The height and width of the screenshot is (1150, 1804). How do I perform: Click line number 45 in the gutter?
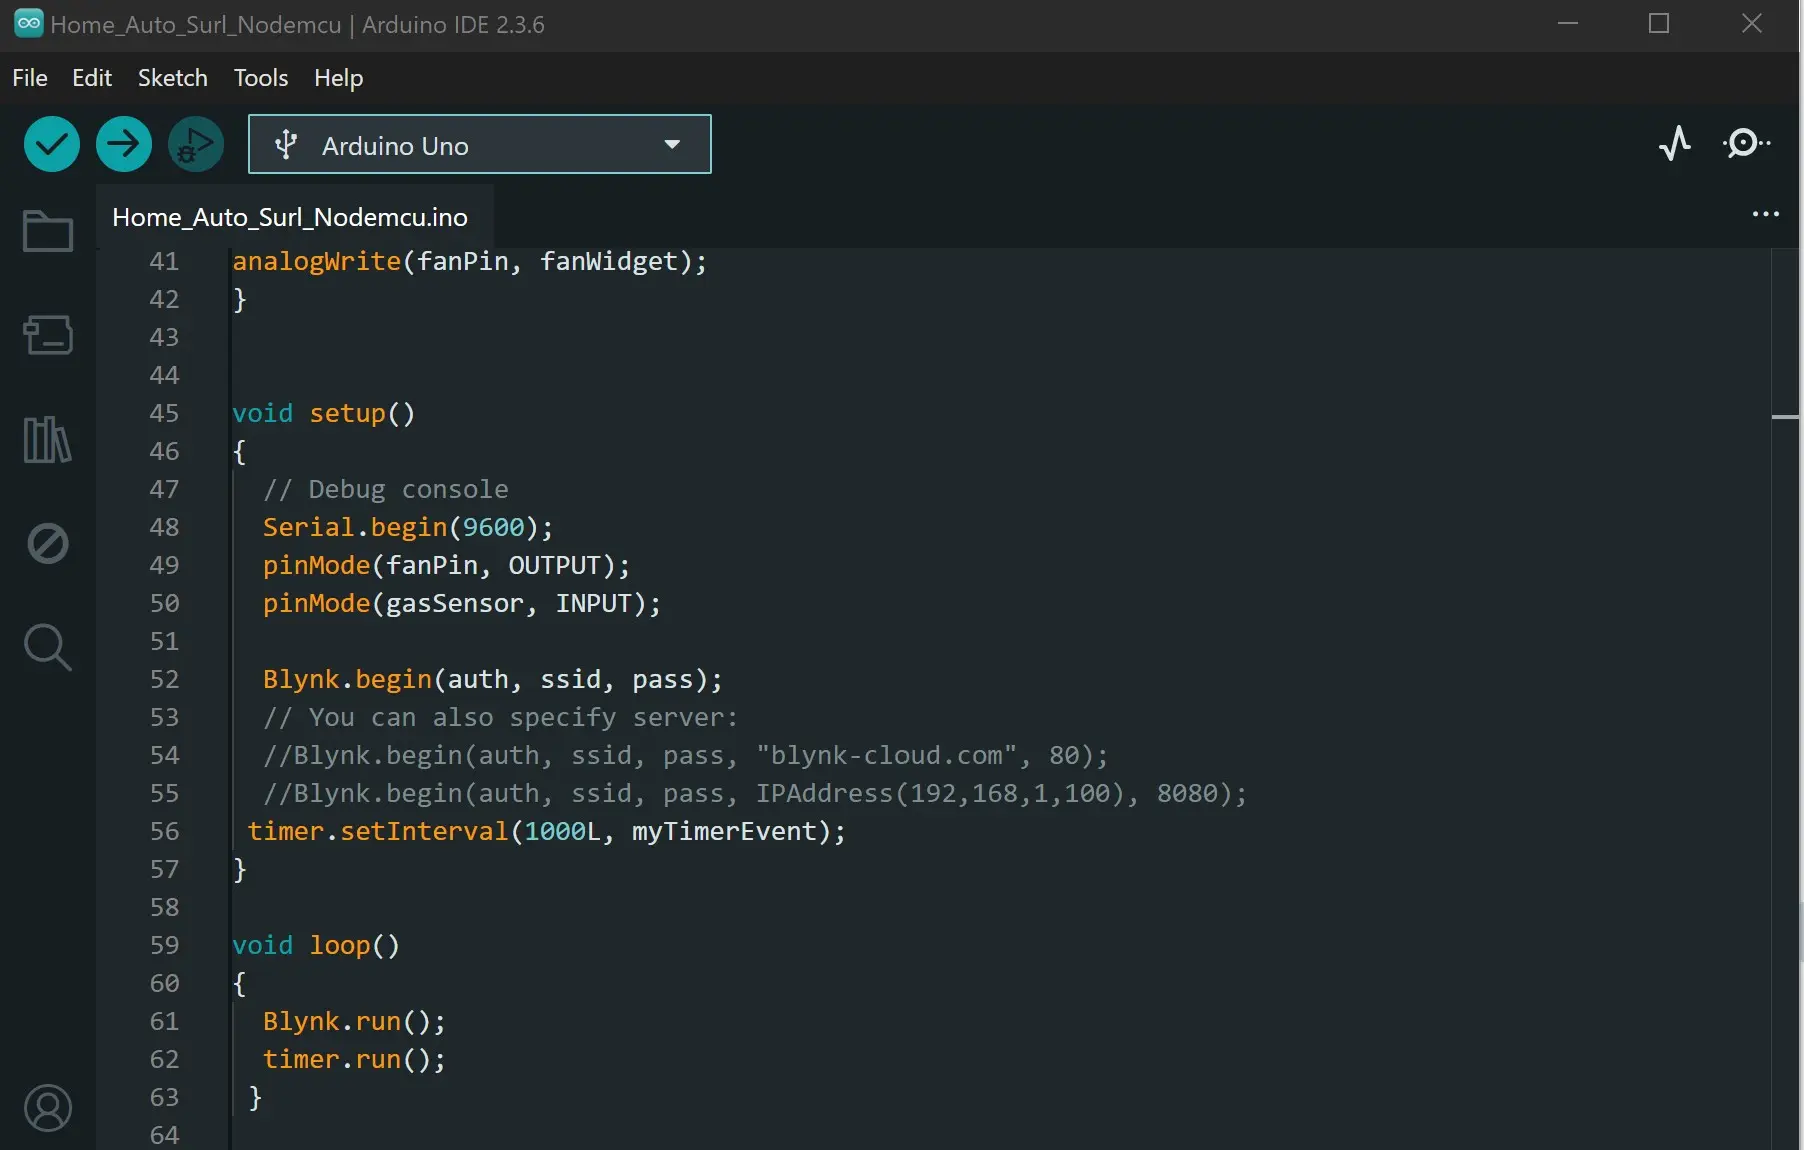164,413
